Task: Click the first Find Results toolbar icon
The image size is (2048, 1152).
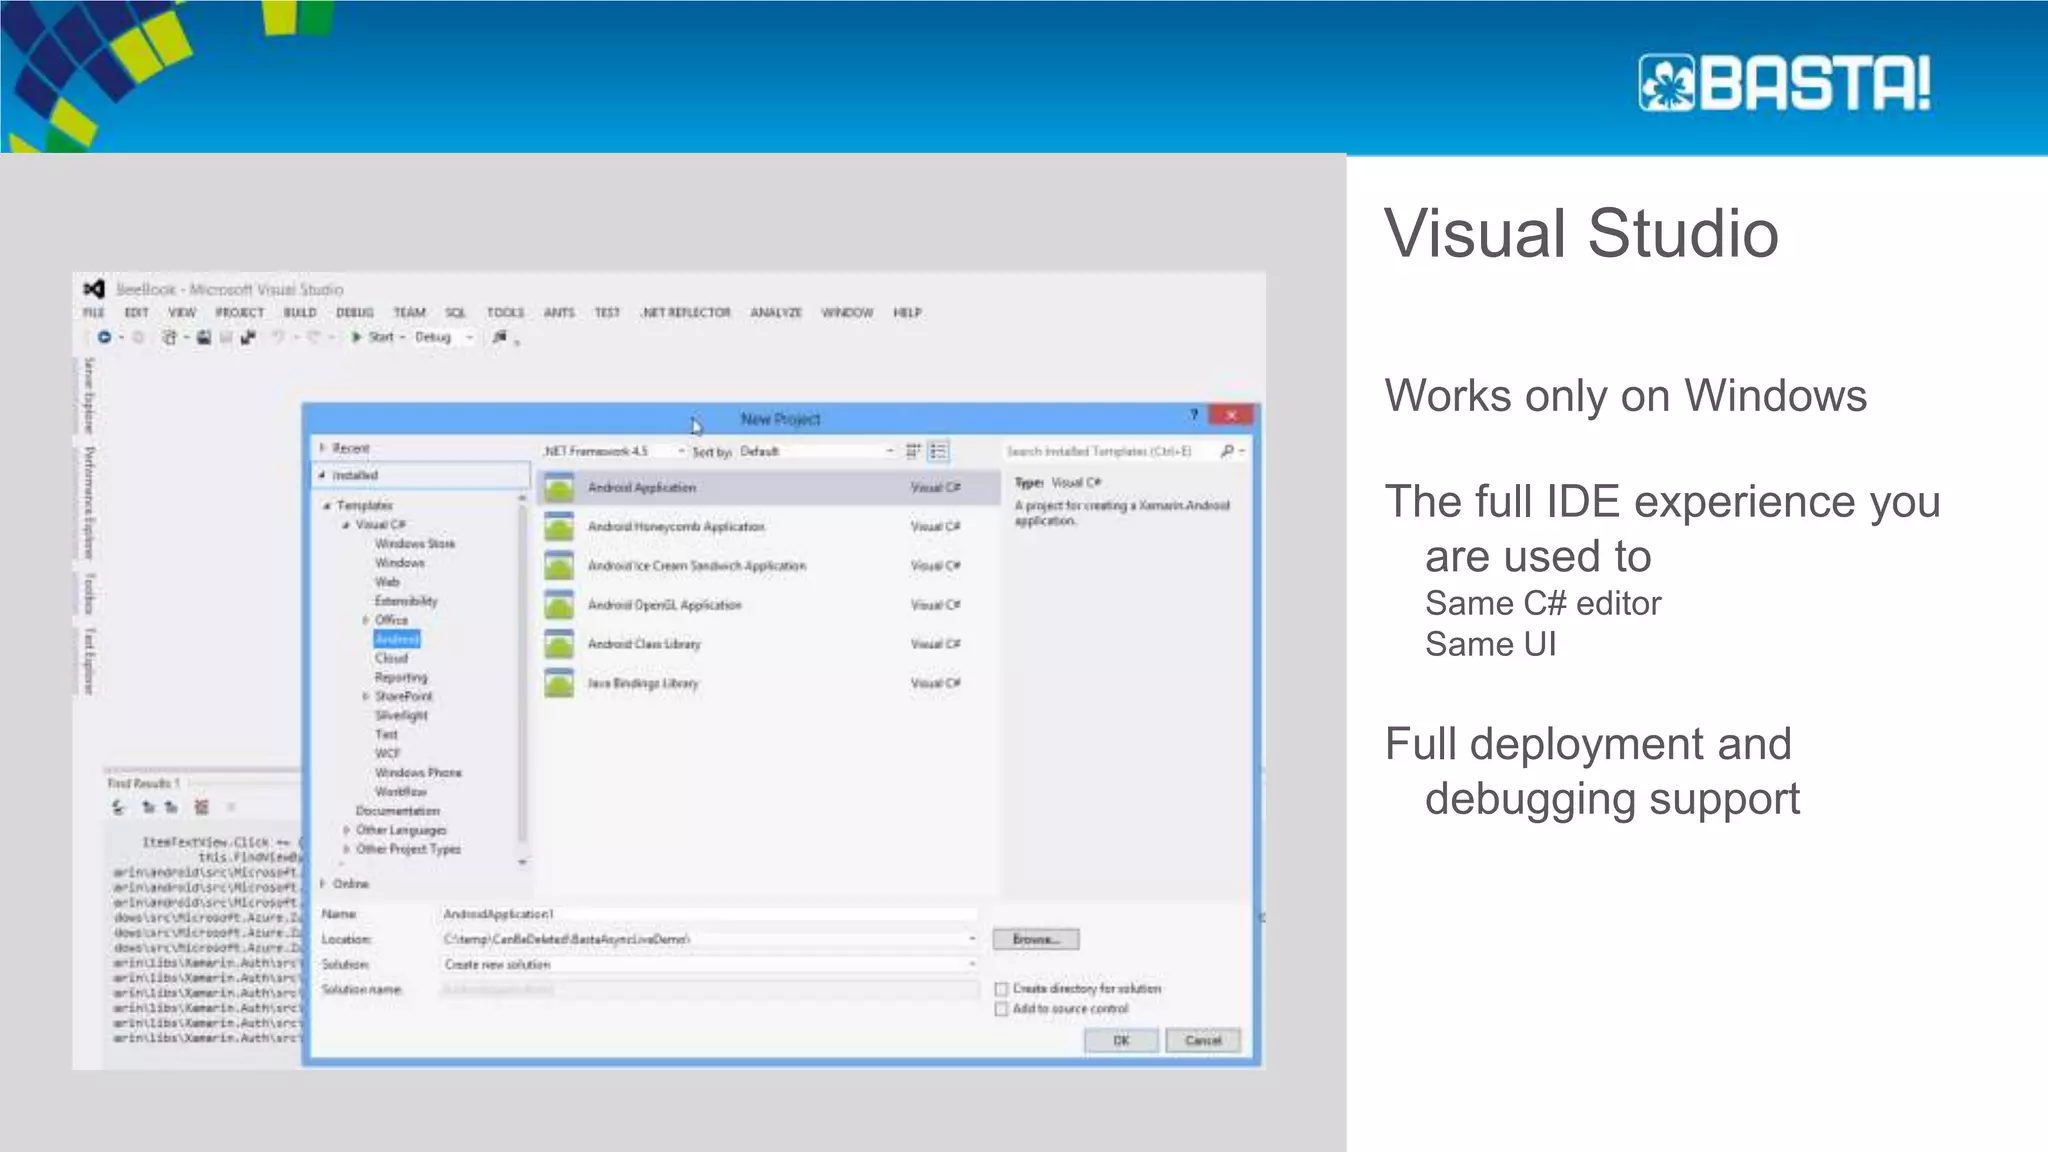Action: pyautogui.click(x=119, y=807)
